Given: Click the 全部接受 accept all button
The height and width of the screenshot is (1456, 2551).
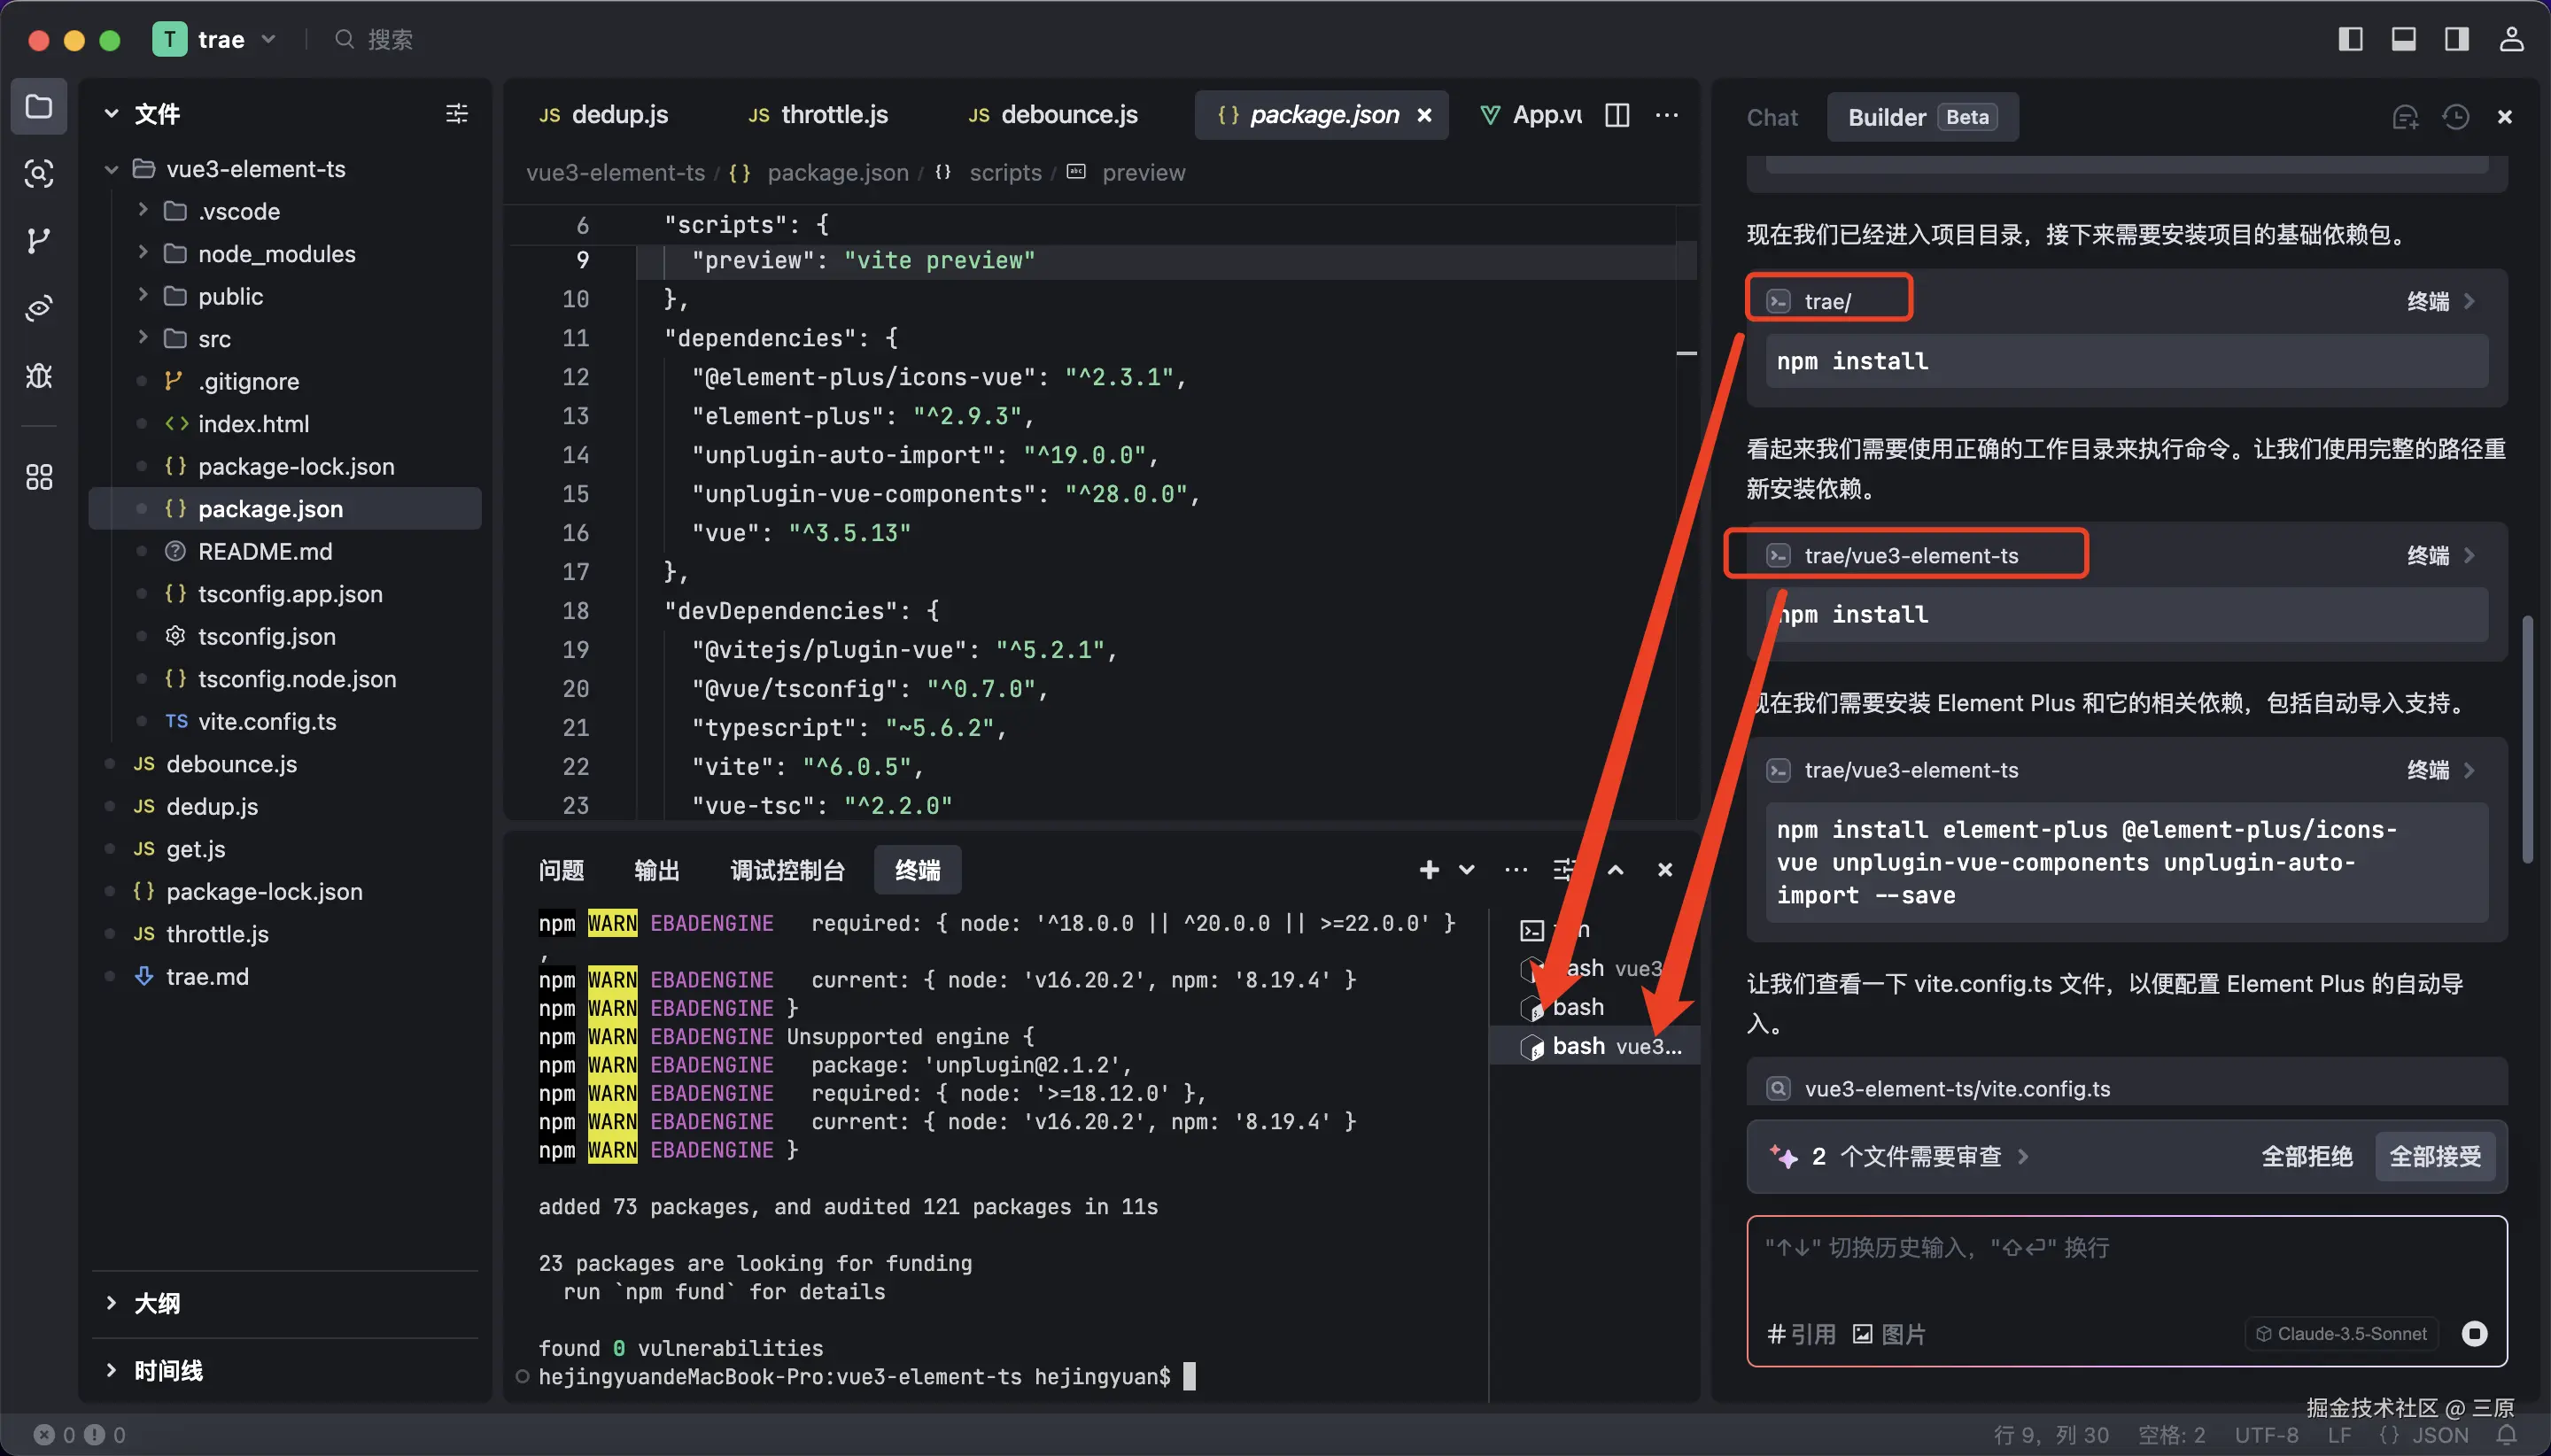Looking at the screenshot, I should pos(2434,1157).
